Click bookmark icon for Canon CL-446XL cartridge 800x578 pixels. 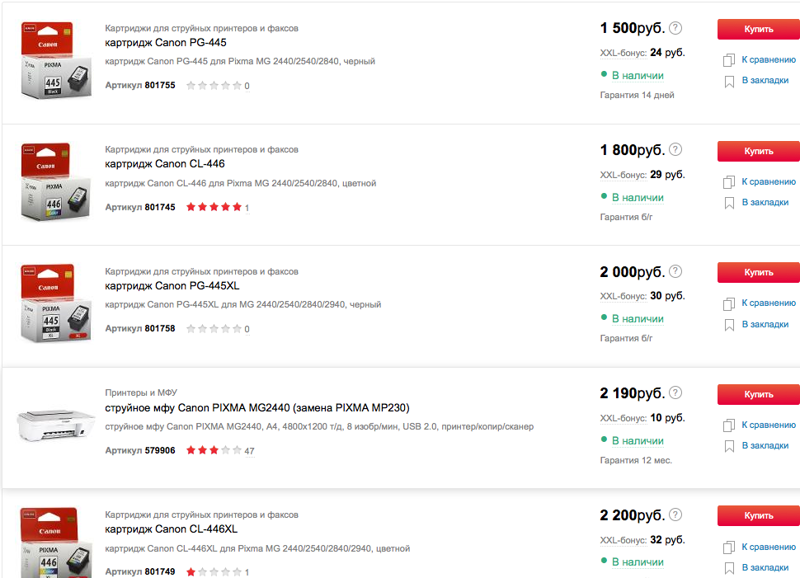[x=729, y=568]
